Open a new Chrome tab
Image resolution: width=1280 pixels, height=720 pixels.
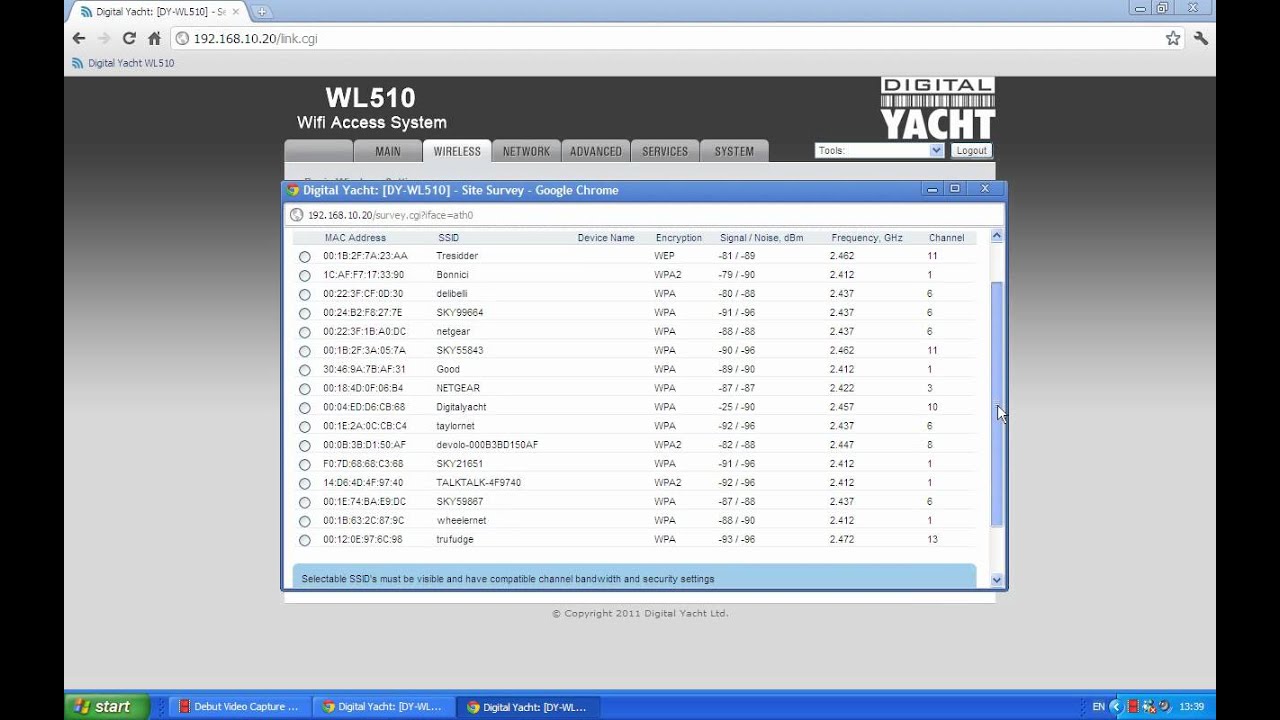tap(262, 12)
